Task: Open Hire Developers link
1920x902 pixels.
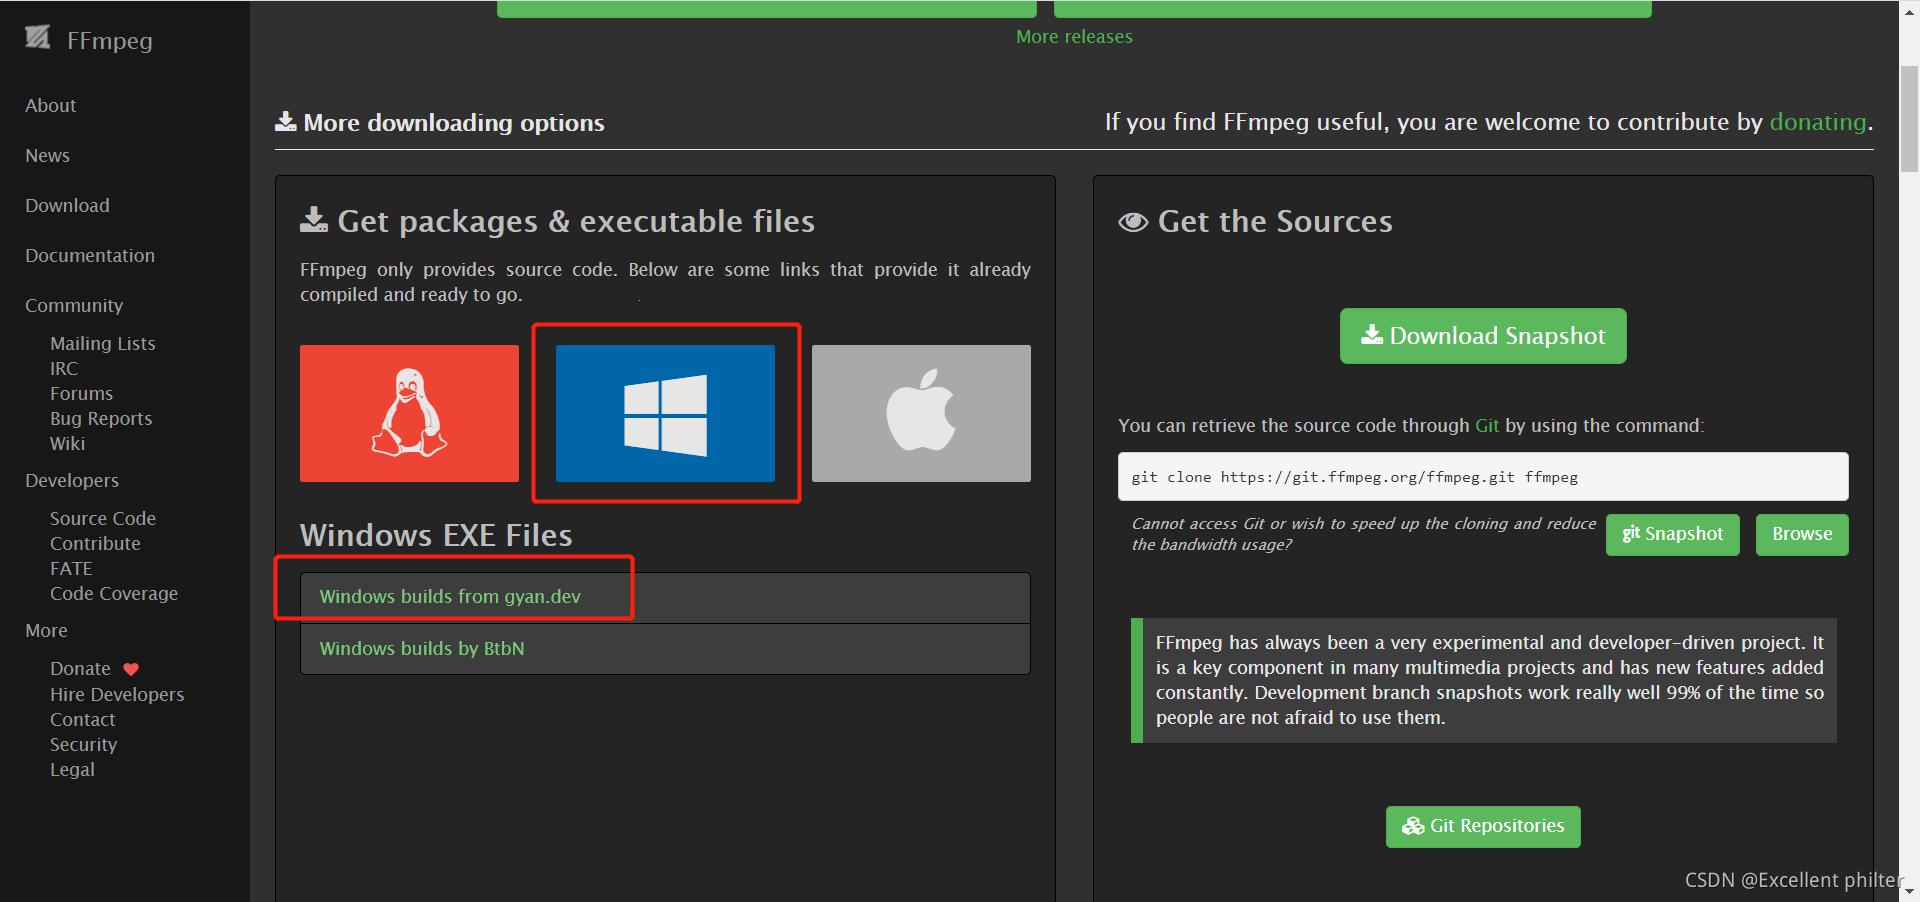Action: tap(117, 694)
